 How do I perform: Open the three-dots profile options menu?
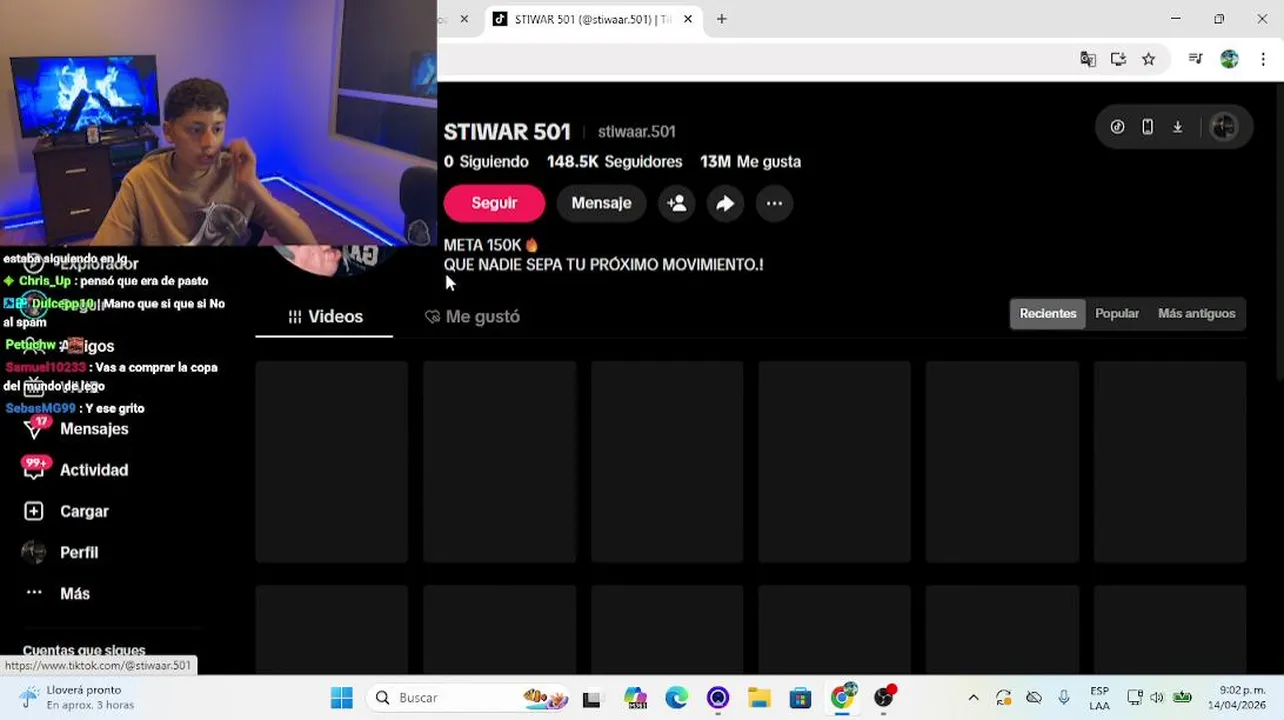point(774,203)
